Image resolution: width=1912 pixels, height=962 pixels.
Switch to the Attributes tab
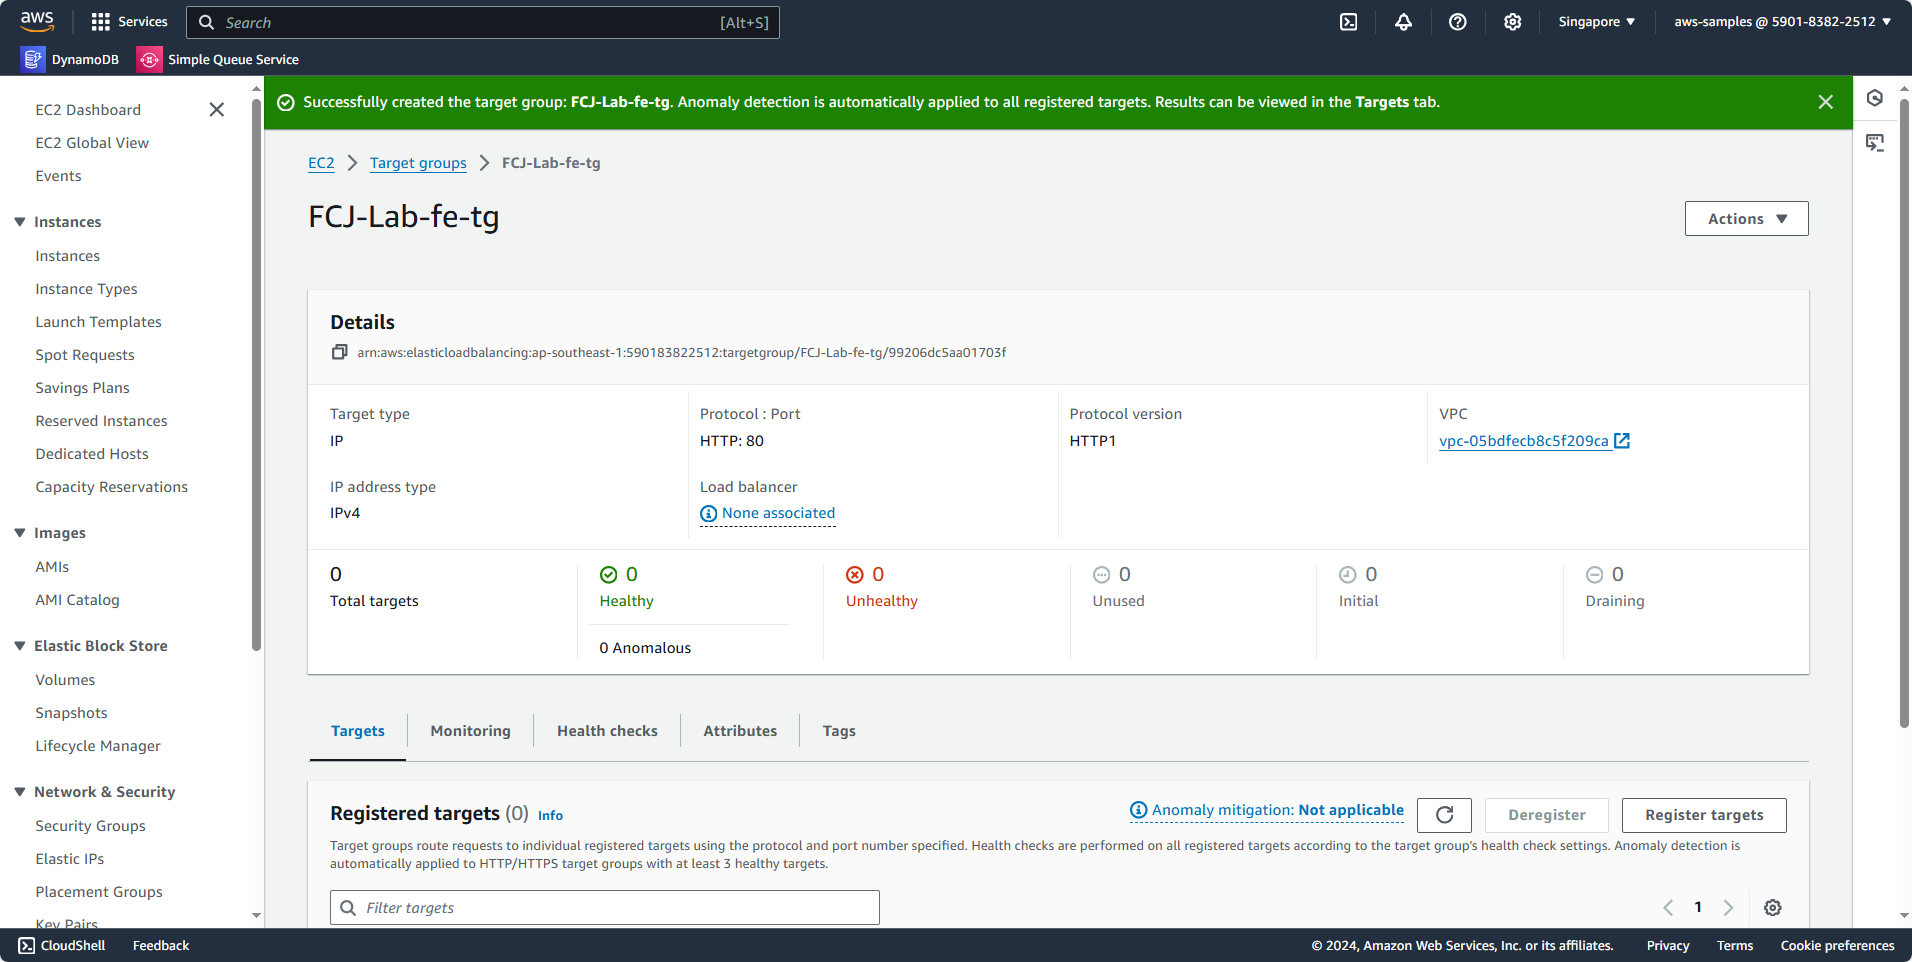pyautogui.click(x=740, y=731)
